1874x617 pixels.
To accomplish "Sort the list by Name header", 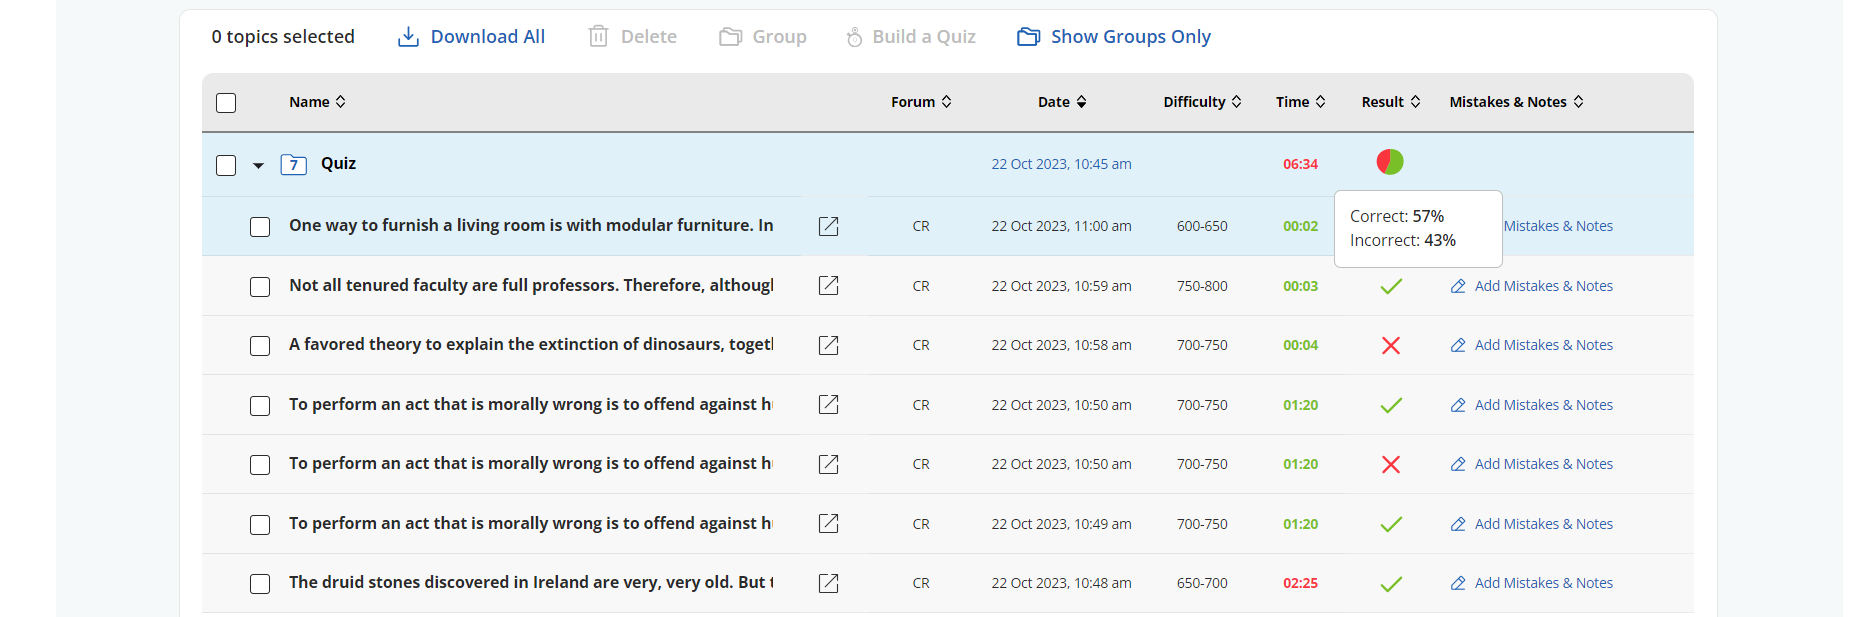I will (317, 102).
